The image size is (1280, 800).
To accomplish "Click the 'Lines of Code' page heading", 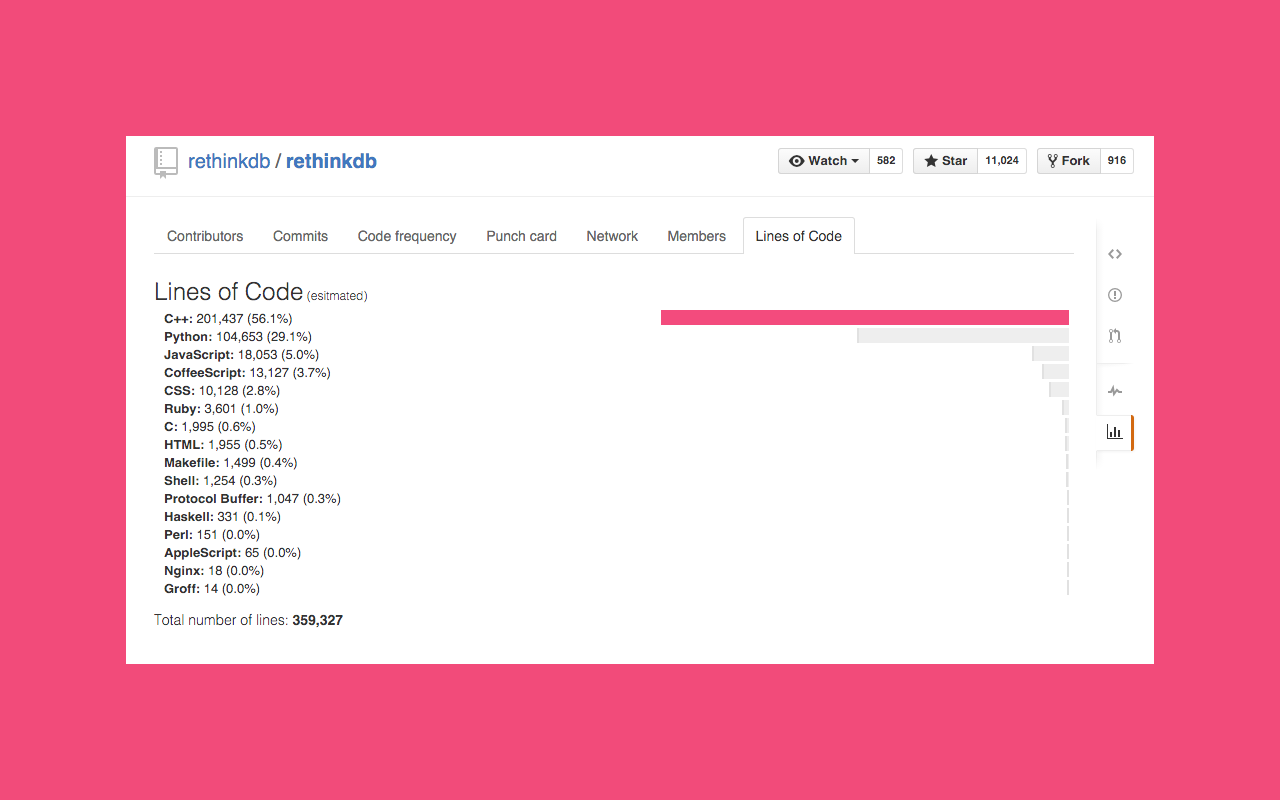I will [228, 292].
